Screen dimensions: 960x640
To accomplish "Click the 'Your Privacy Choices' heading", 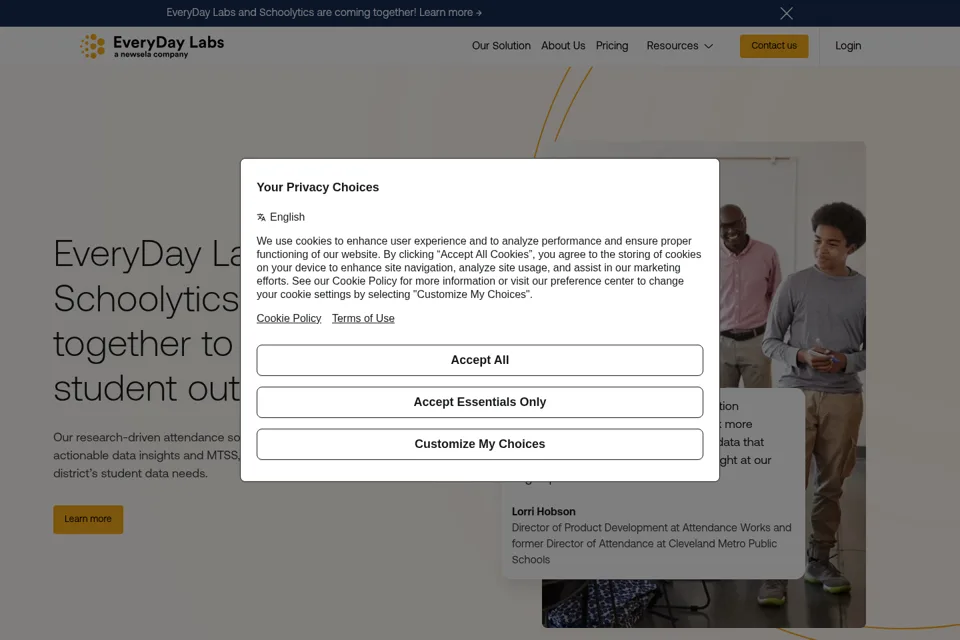I will (317, 187).
